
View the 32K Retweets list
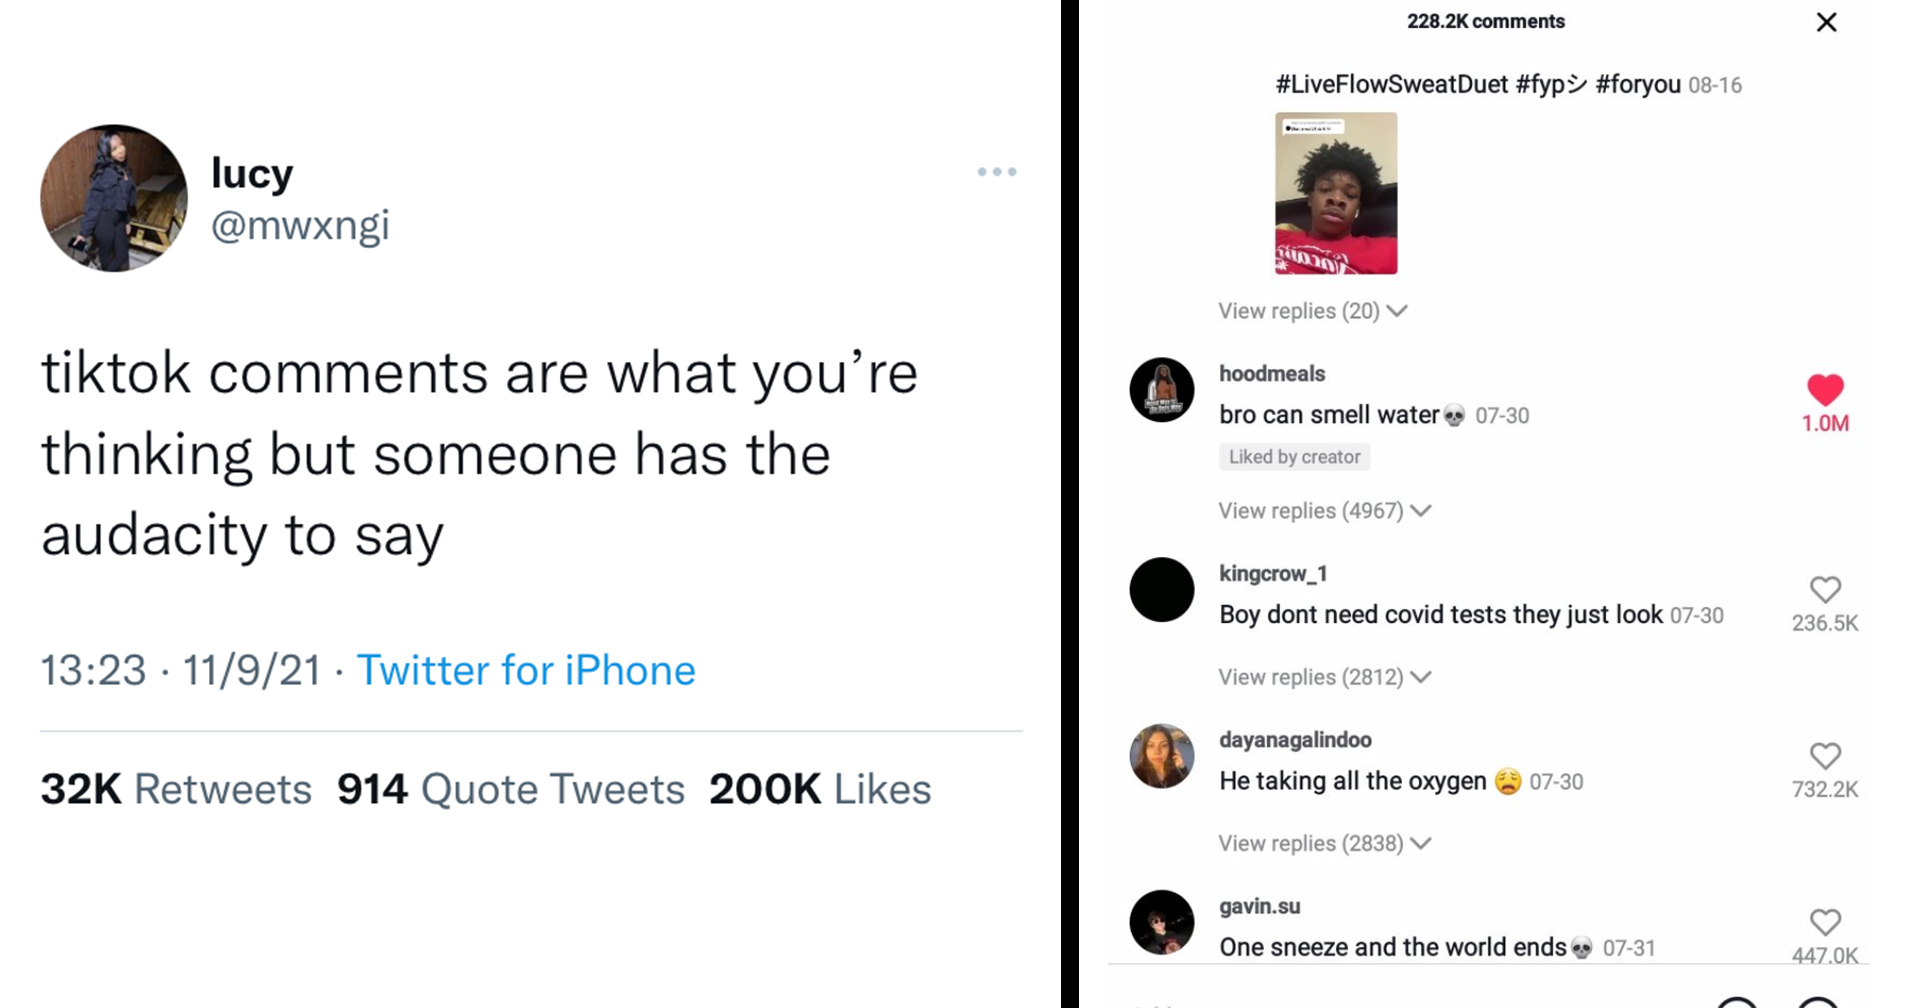176,789
